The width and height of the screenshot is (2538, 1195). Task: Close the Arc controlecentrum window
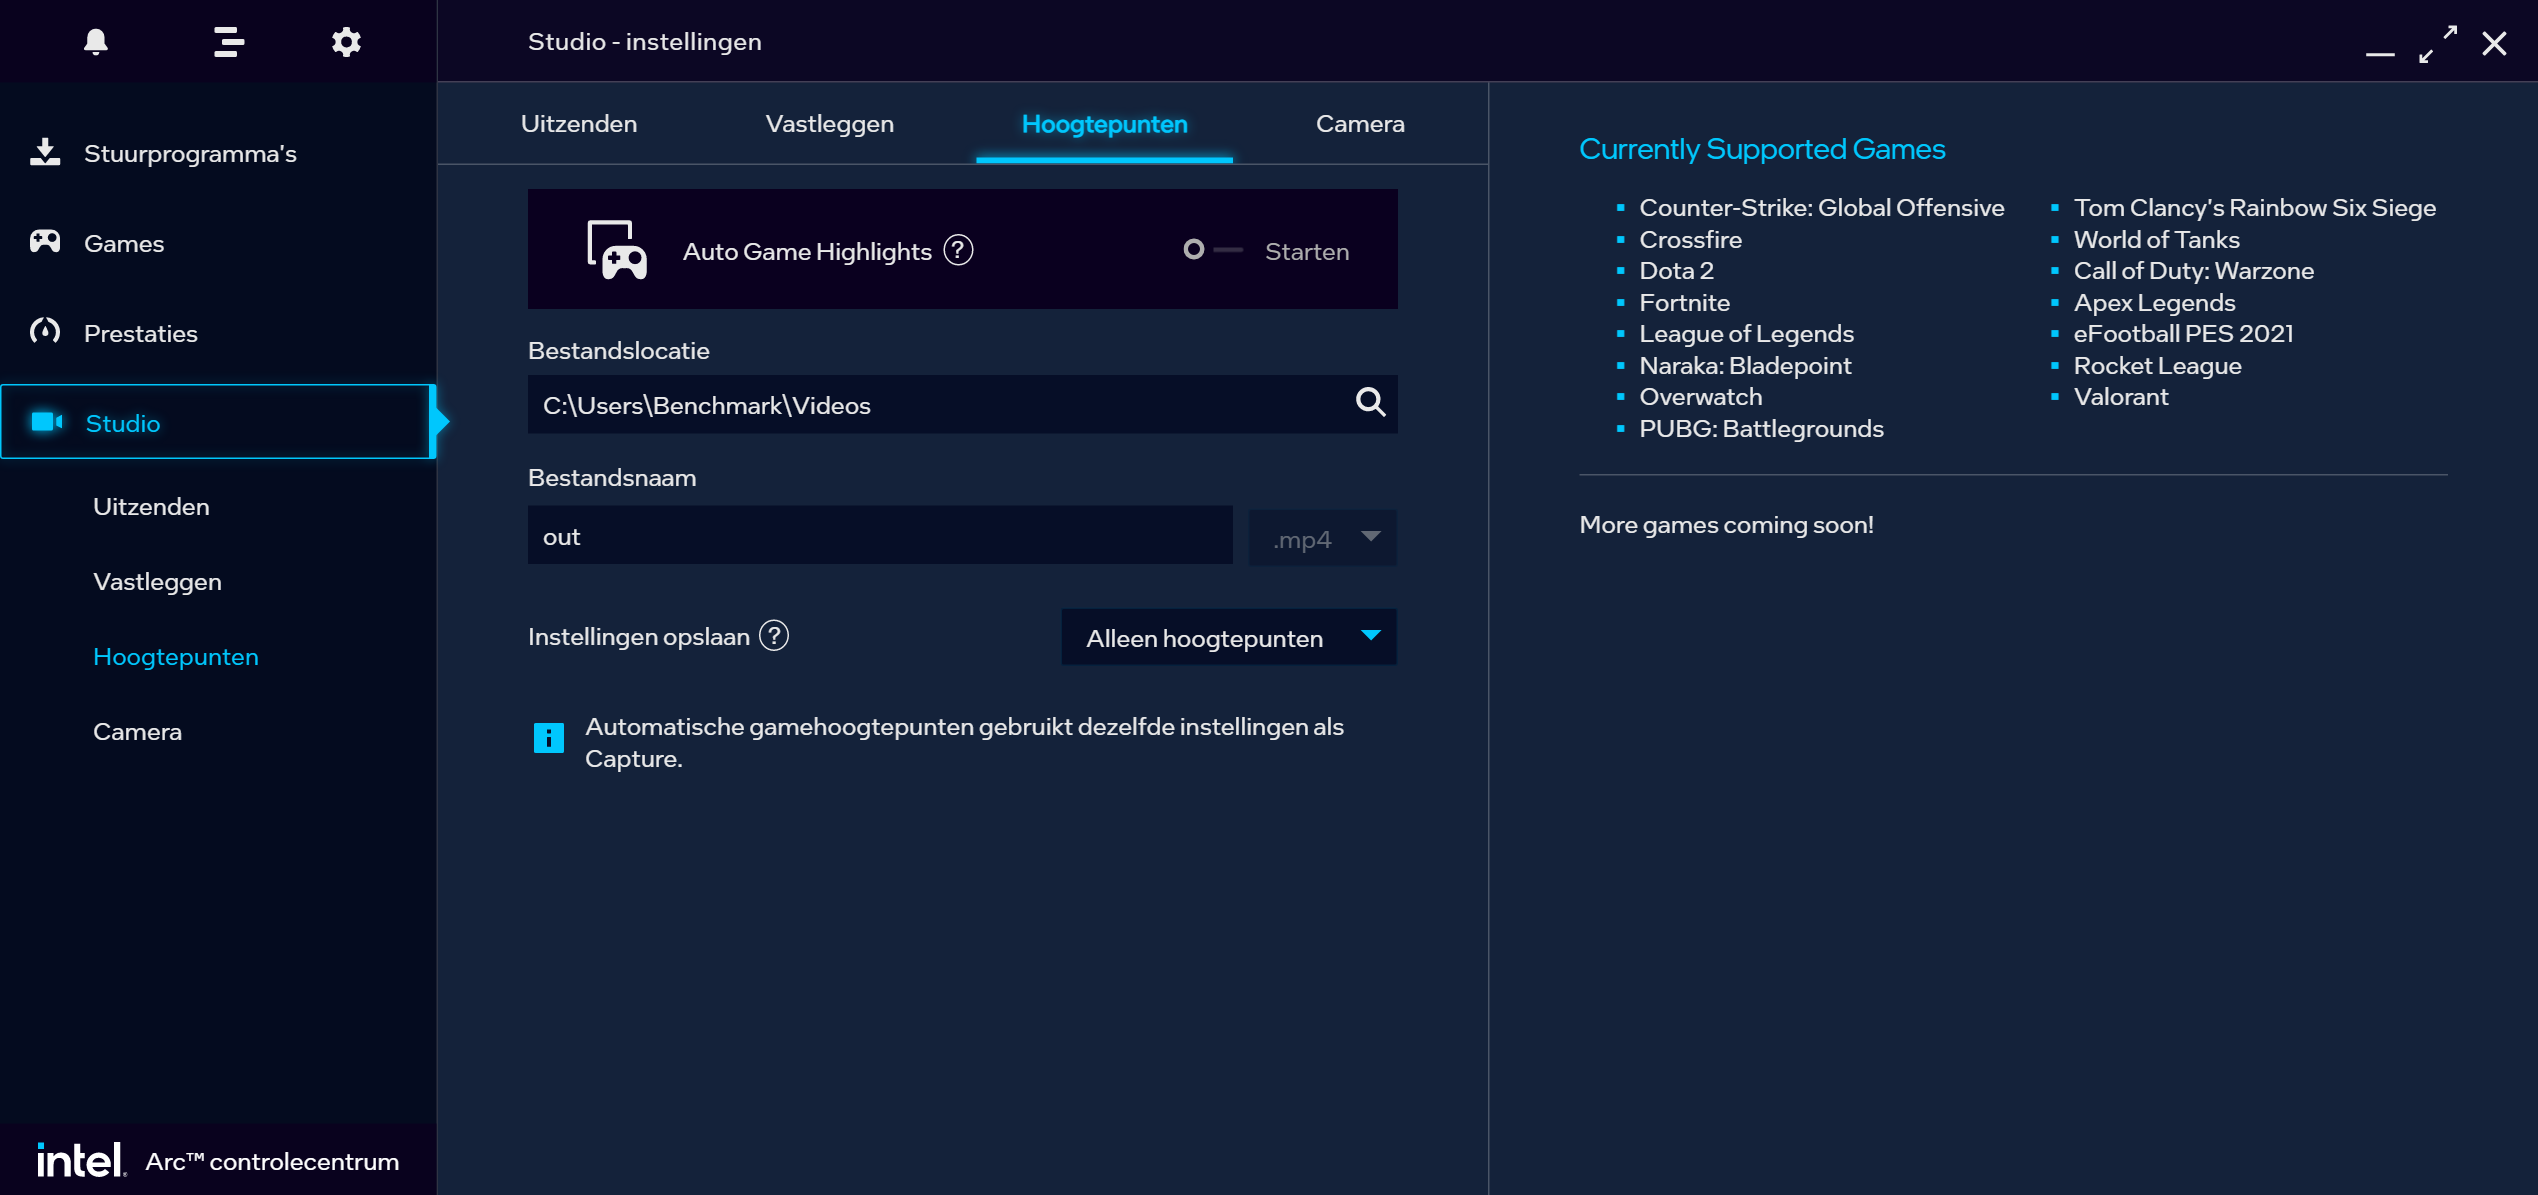[x=2494, y=43]
